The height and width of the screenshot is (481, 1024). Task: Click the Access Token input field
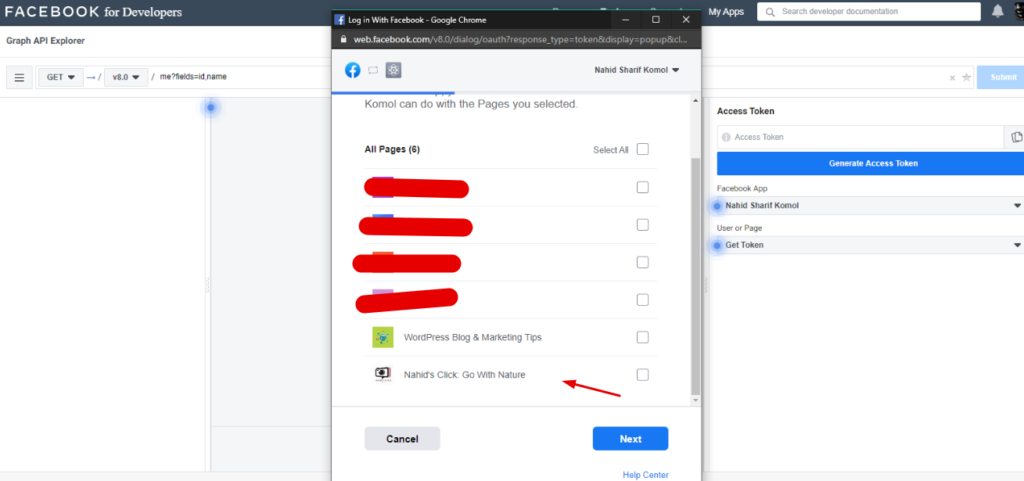click(x=860, y=137)
